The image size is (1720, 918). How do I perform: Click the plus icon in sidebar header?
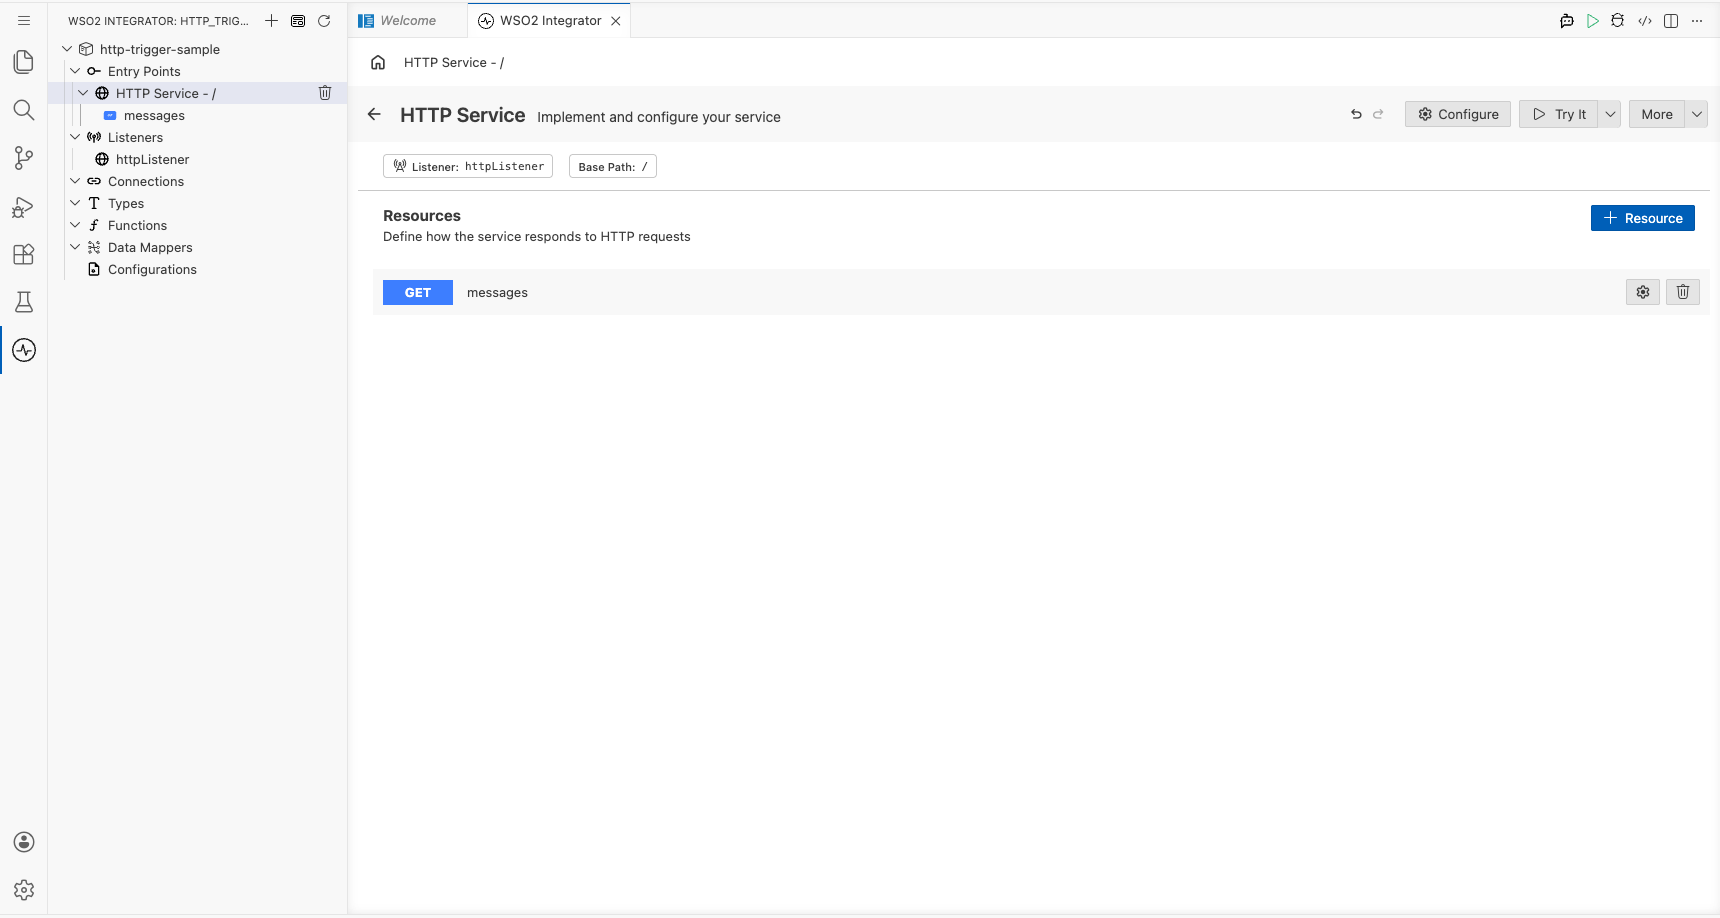[271, 20]
